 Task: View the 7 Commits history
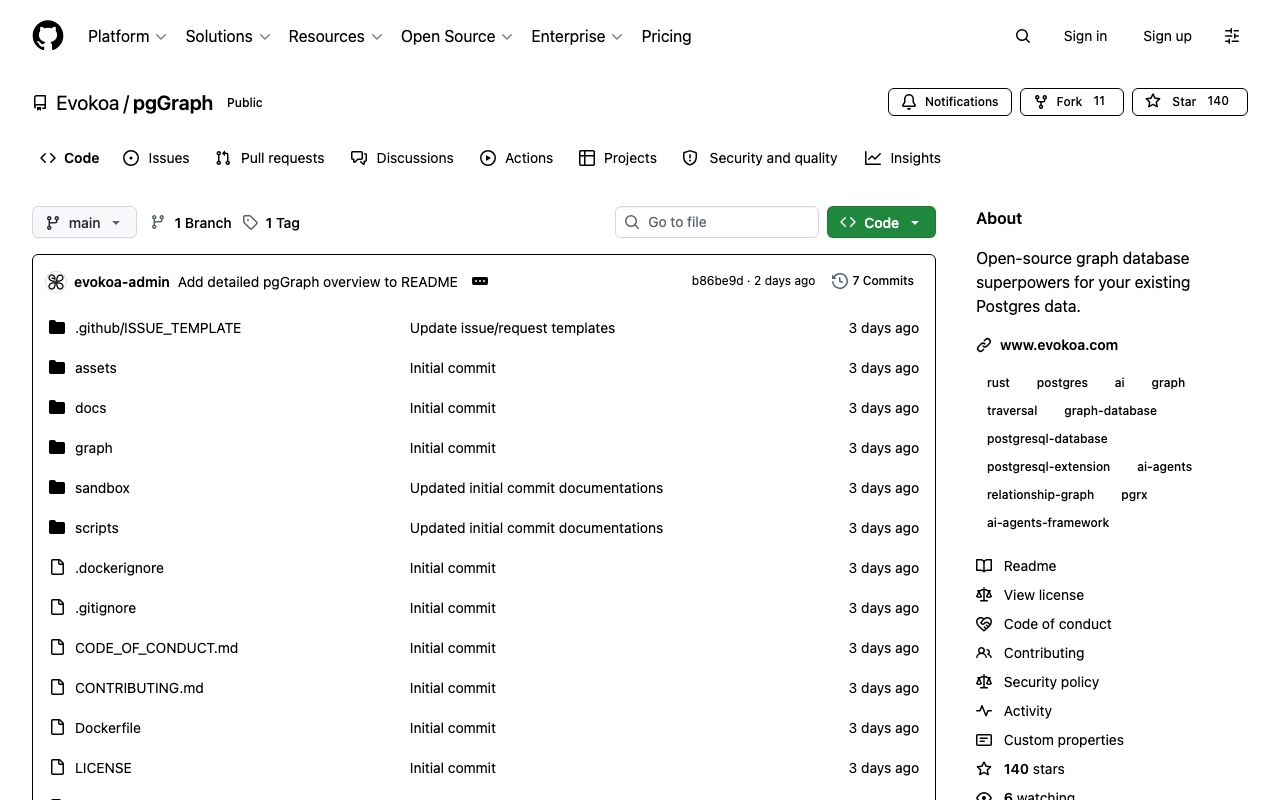tap(873, 281)
